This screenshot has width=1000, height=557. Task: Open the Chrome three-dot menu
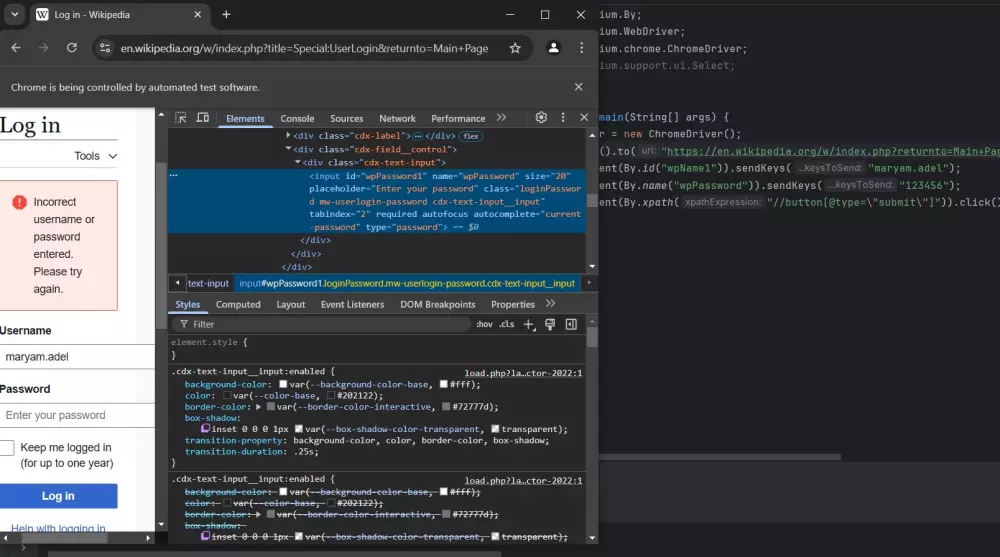(581, 48)
